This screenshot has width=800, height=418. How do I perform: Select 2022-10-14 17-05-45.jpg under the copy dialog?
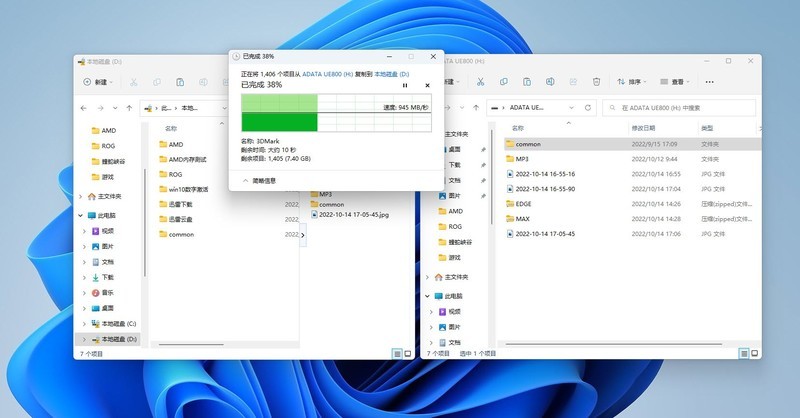click(350, 215)
